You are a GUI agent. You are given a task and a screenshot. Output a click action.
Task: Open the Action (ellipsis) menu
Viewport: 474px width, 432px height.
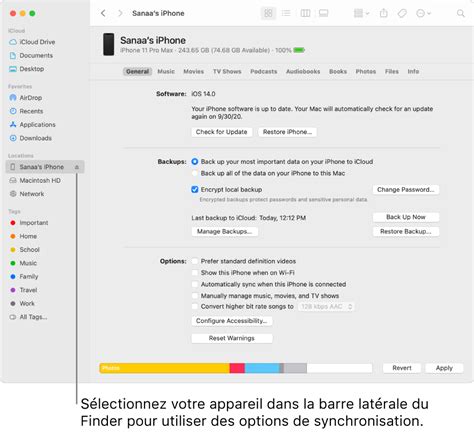pyautogui.click(x=423, y=13)
